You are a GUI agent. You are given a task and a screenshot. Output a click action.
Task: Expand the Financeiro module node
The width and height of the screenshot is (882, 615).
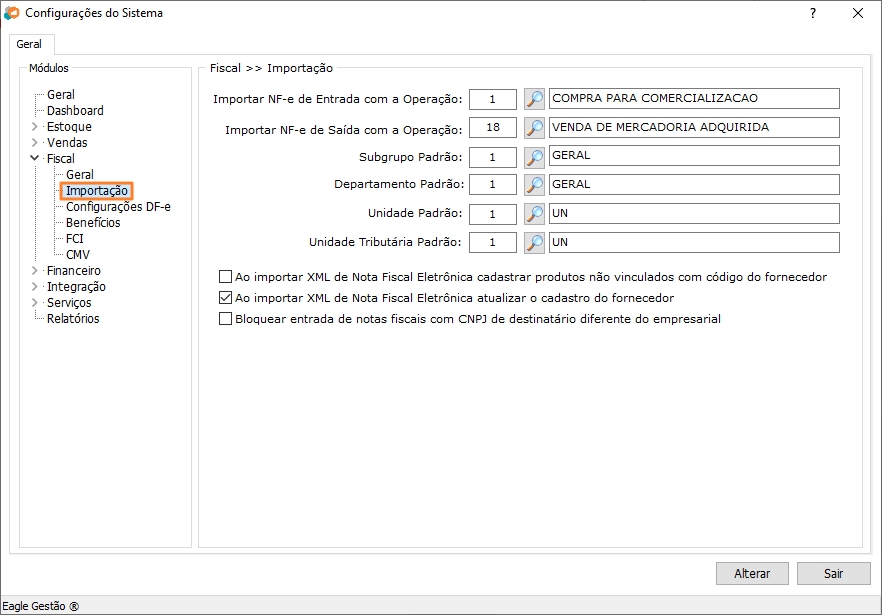tap(35, 271)
